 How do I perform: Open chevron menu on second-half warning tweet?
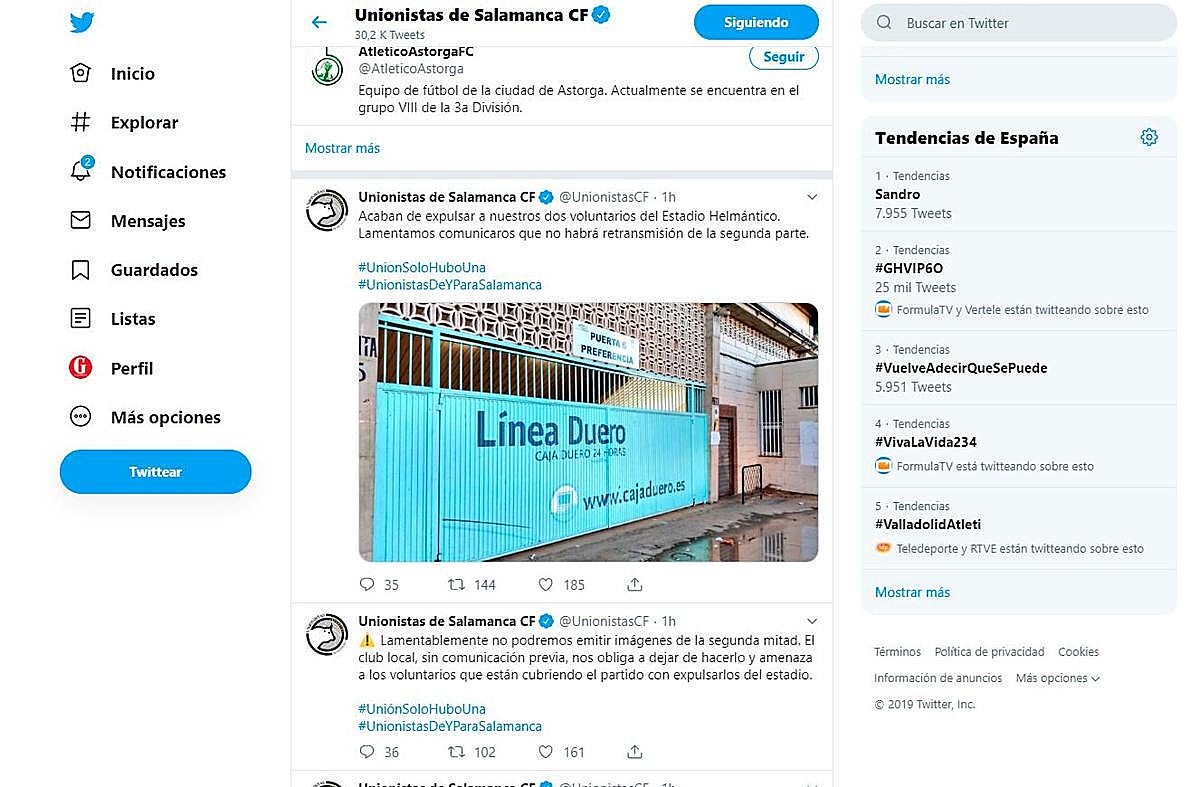tap(812, 621)
